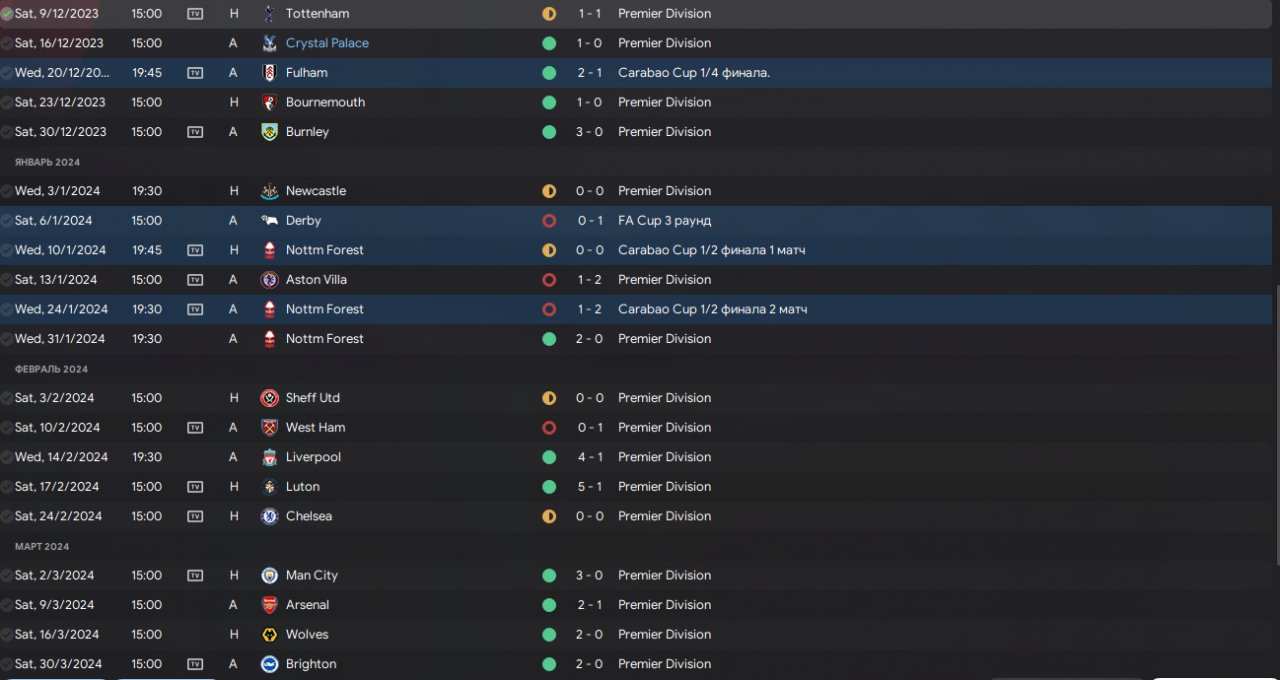
Task: Click the Arsenal win result dot
Action: coord(549,605)
